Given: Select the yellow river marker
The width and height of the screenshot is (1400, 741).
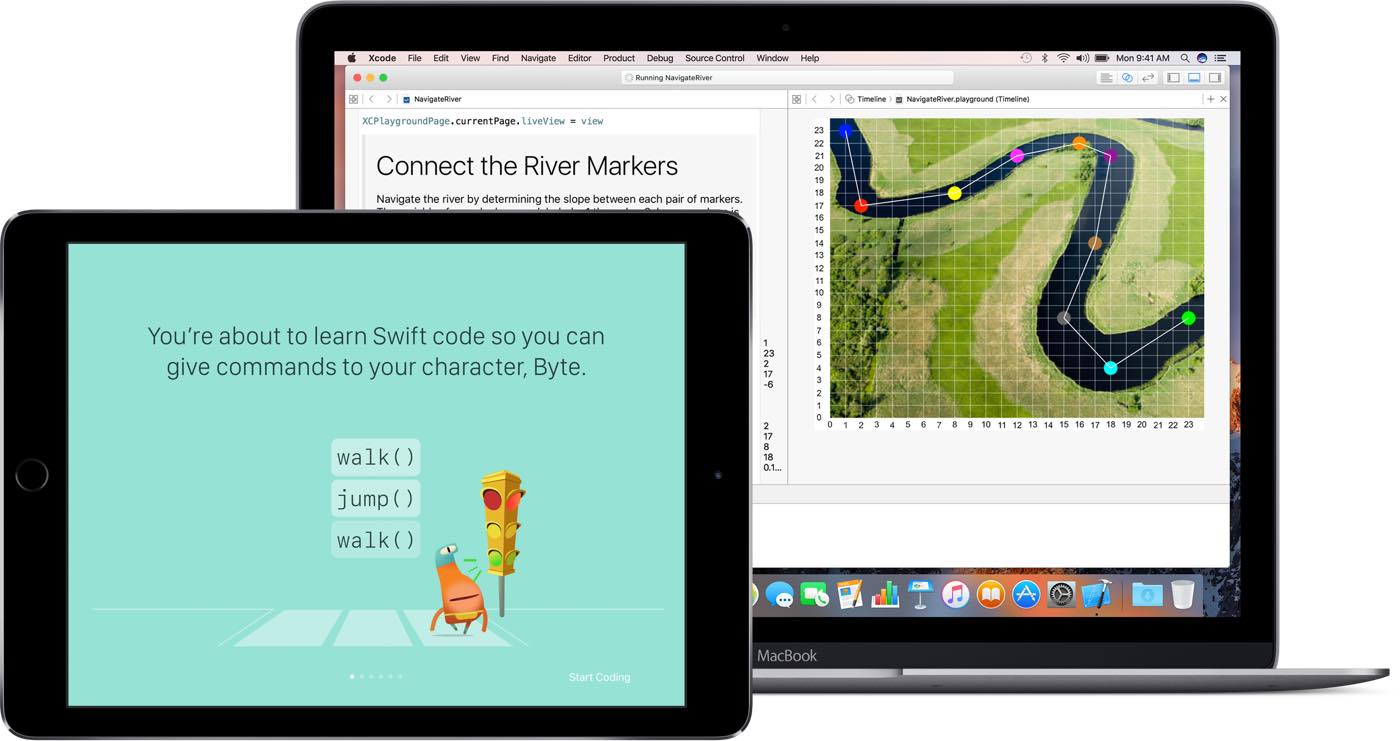Looking at the screenshot, I should 955,193.
